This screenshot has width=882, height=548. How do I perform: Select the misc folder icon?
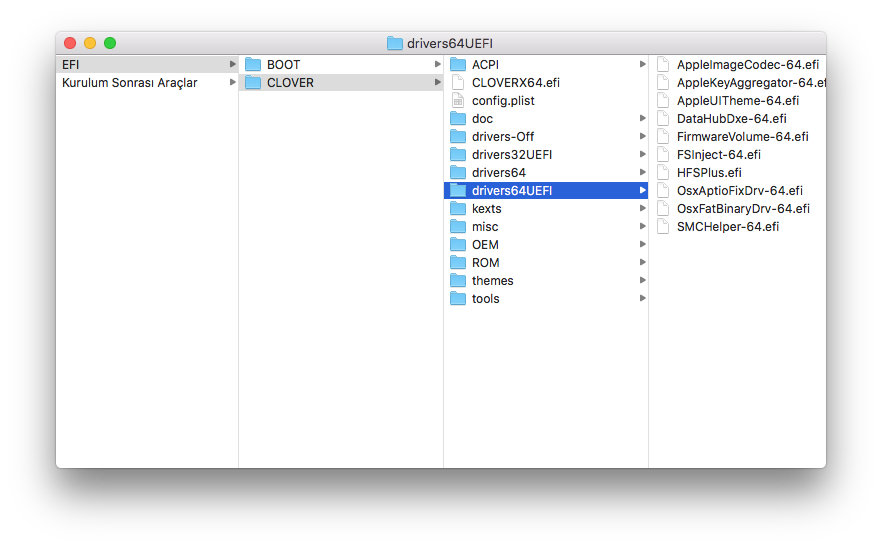pyautogui.click(x=458, y=227)
